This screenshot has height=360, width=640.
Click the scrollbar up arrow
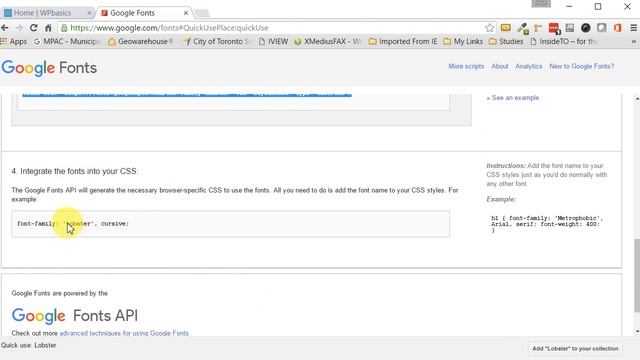pyautogui.click(x=637, y=99)
